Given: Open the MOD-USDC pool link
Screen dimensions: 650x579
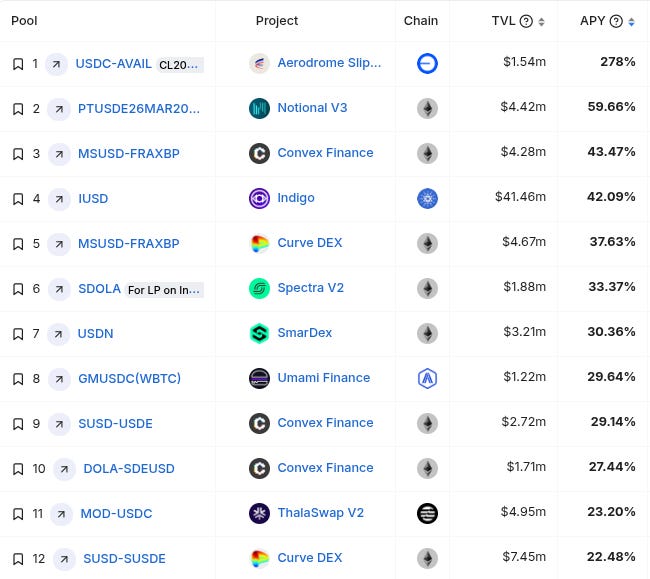Looking at the screenshot, I should [116, 514].
